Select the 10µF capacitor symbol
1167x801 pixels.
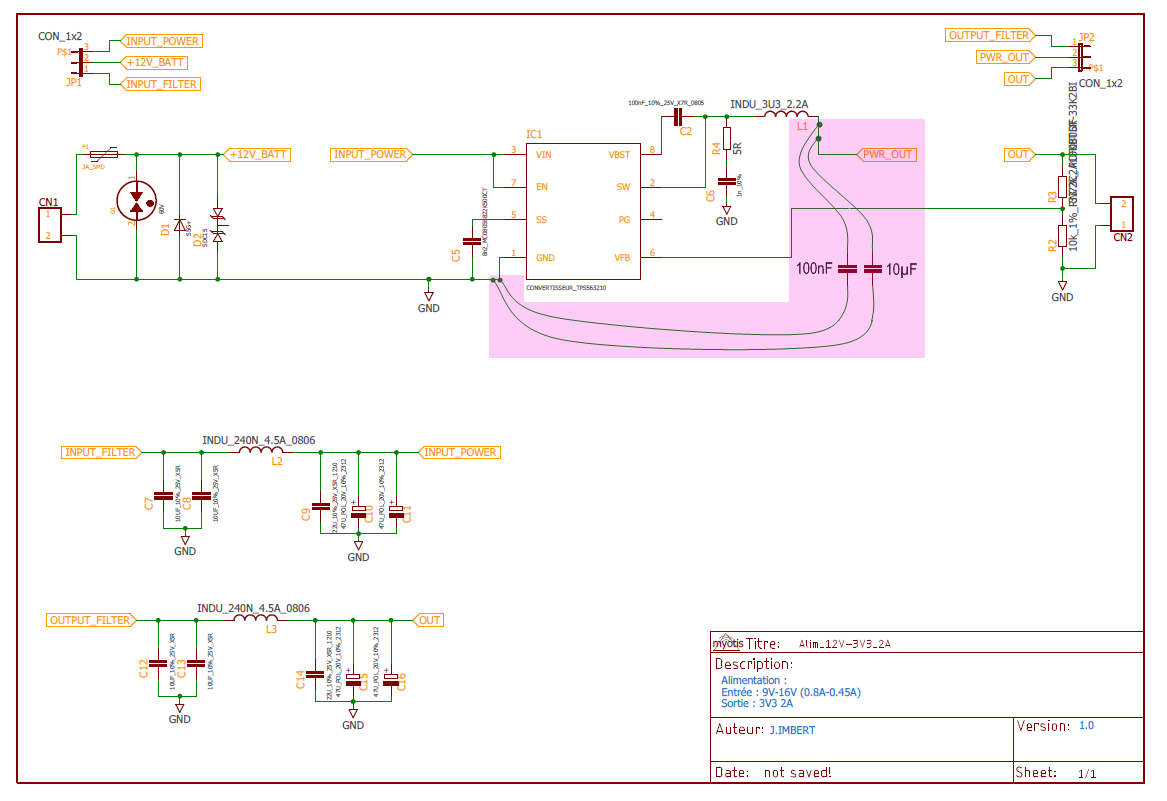click(873, 269)
